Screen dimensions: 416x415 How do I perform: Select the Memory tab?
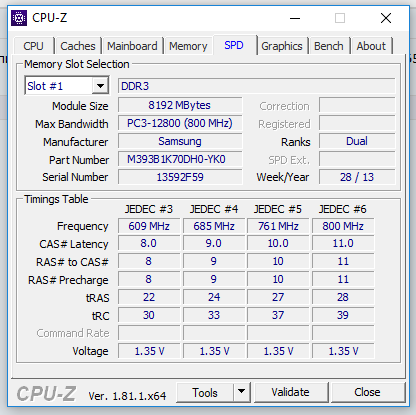[188, 46]
